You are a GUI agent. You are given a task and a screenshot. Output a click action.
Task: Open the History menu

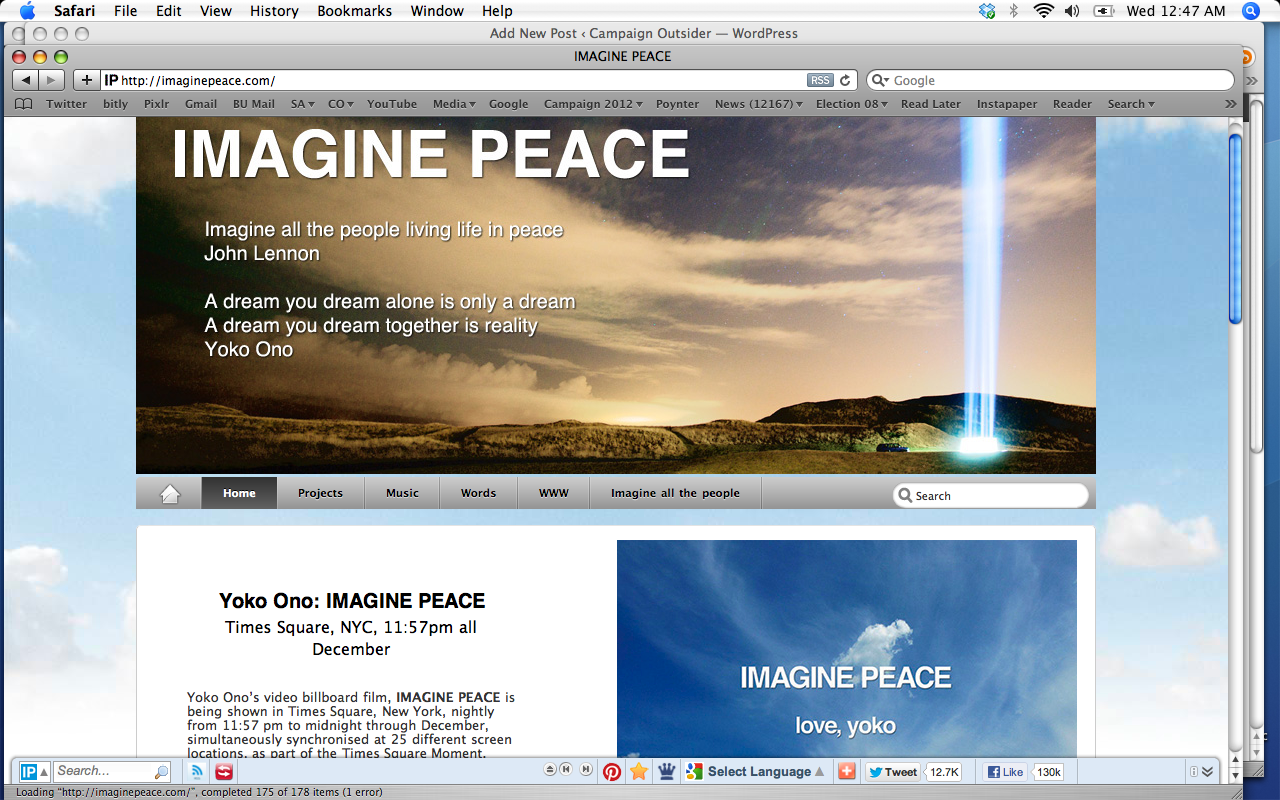[x=274, y=11]
